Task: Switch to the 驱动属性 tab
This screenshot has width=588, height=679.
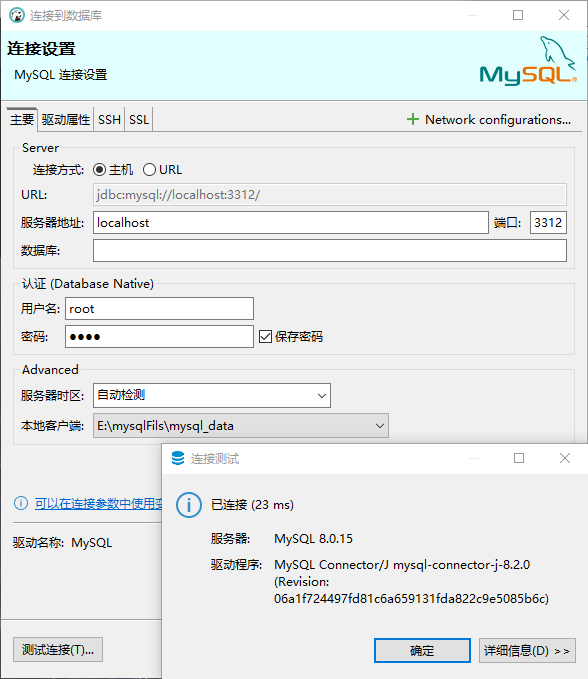Action: click(x=66, y=120)
